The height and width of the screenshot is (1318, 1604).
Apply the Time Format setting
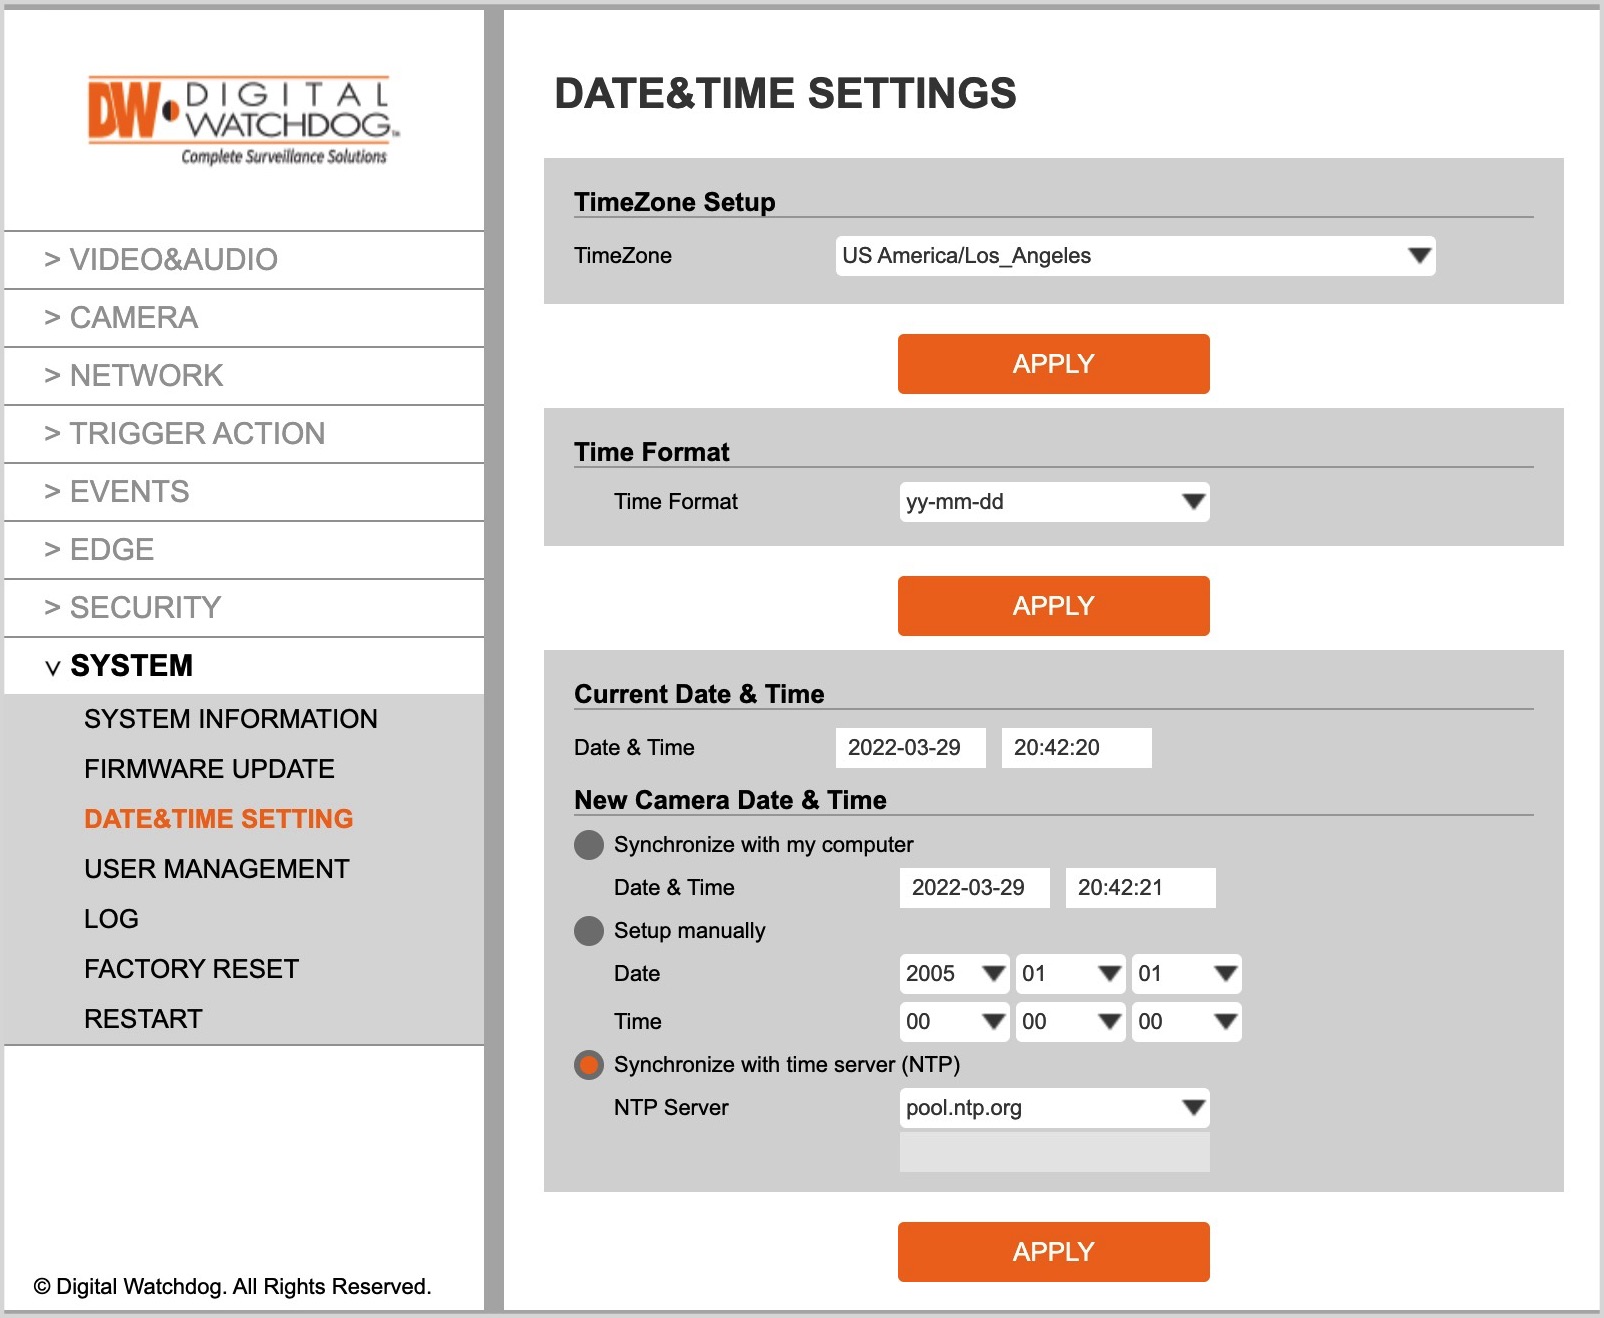pyautogui.click(x=1053, y=606)
